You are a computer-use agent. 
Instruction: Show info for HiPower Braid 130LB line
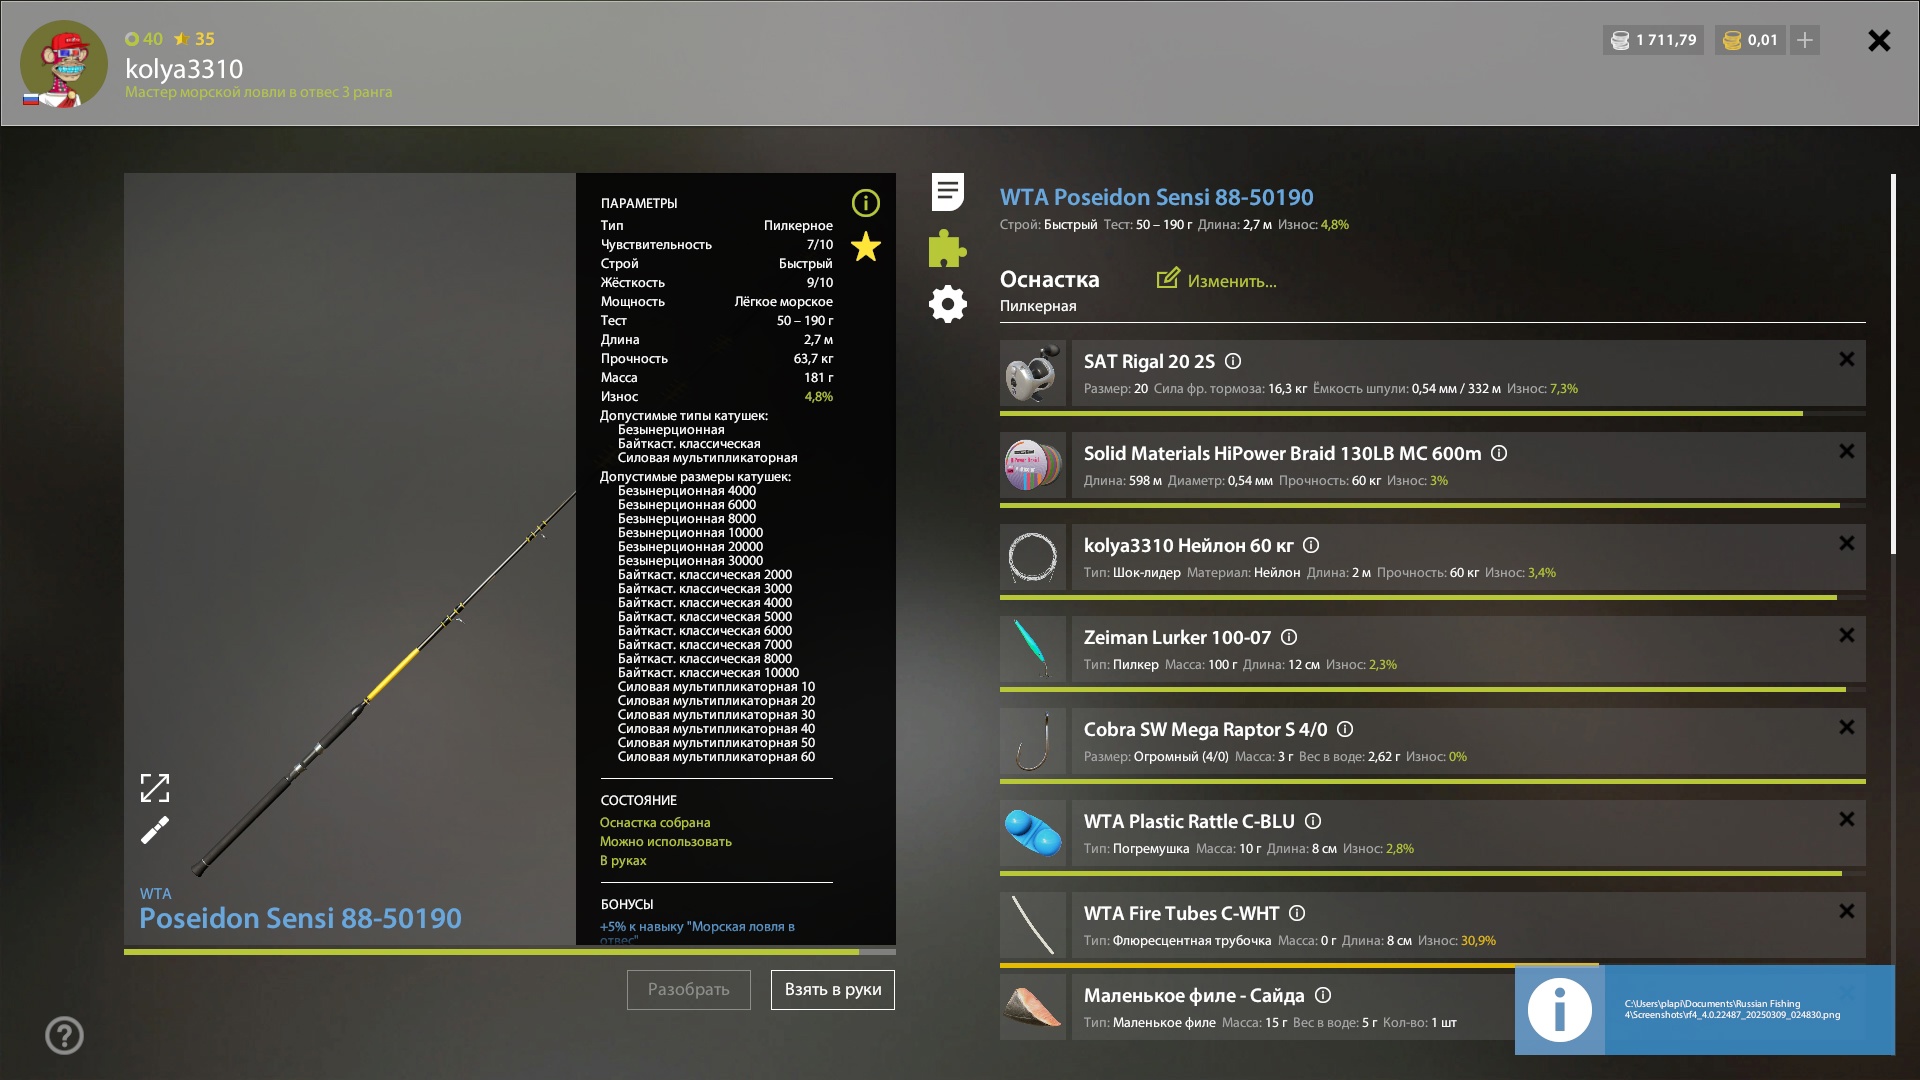point(1499,453)
